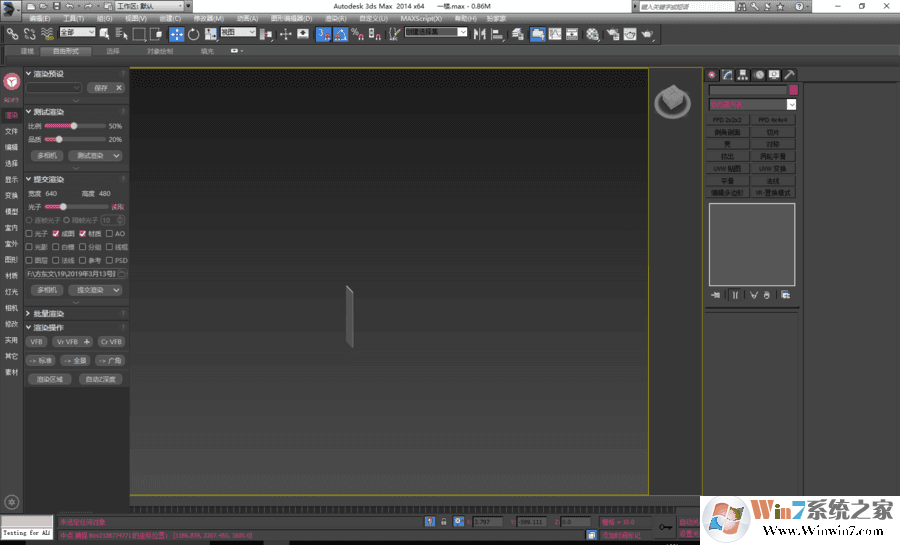Open the Material Editor icon
This screenshot has height=545, width=900.
593,34
